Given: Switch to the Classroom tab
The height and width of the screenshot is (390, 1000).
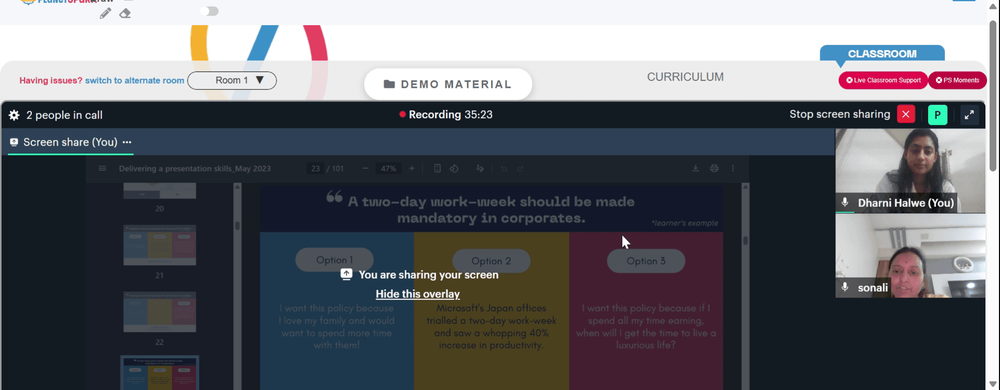Looking at the screenshot, I should pos(882,54).
